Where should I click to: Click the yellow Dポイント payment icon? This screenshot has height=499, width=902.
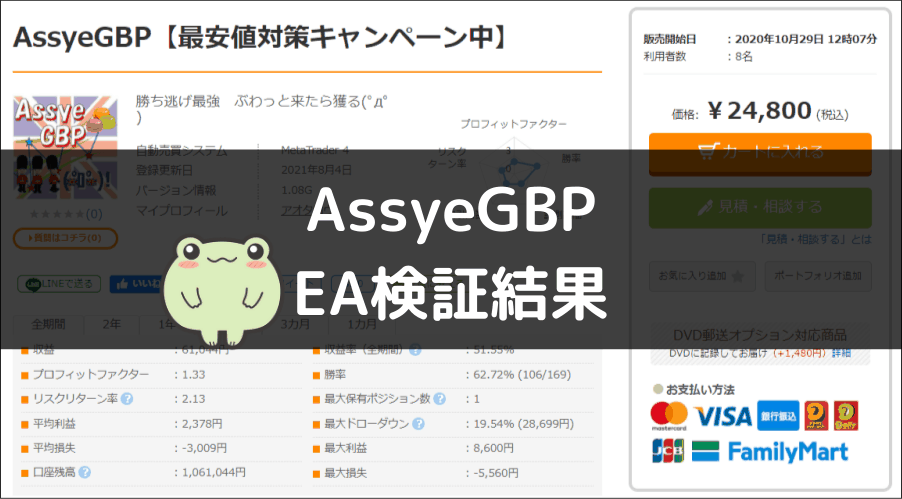[x=846, y=416]
